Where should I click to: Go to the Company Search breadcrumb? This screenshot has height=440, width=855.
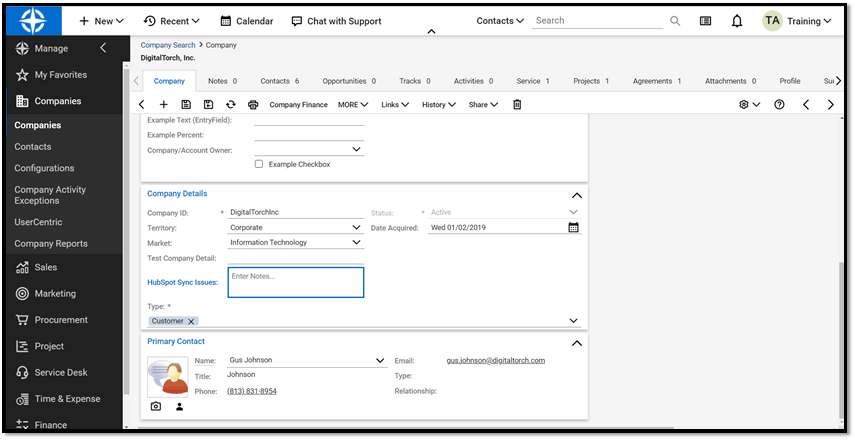[168, 45]
